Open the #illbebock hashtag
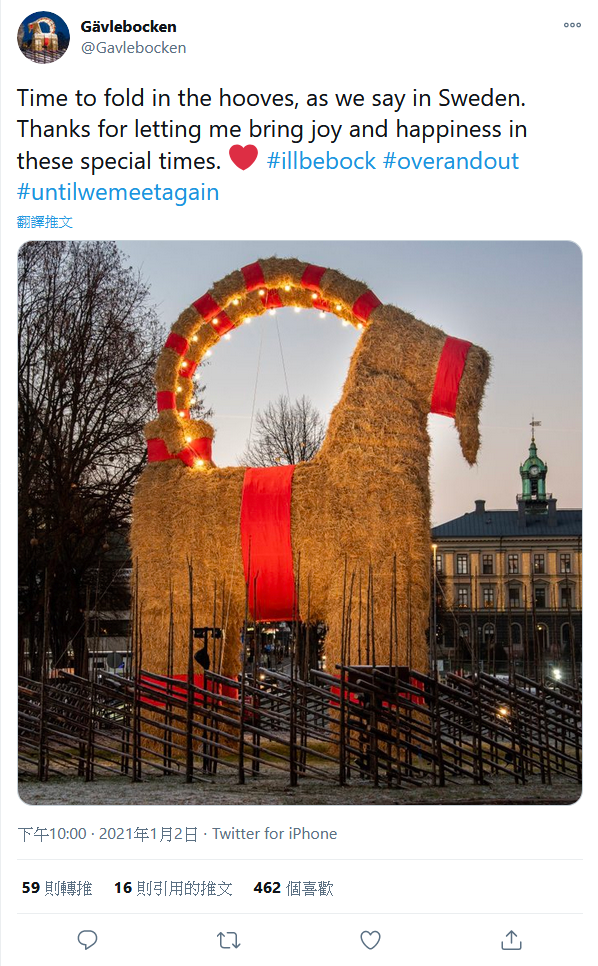598x966 pixels. pyautogui.click(x=321, y=161)
